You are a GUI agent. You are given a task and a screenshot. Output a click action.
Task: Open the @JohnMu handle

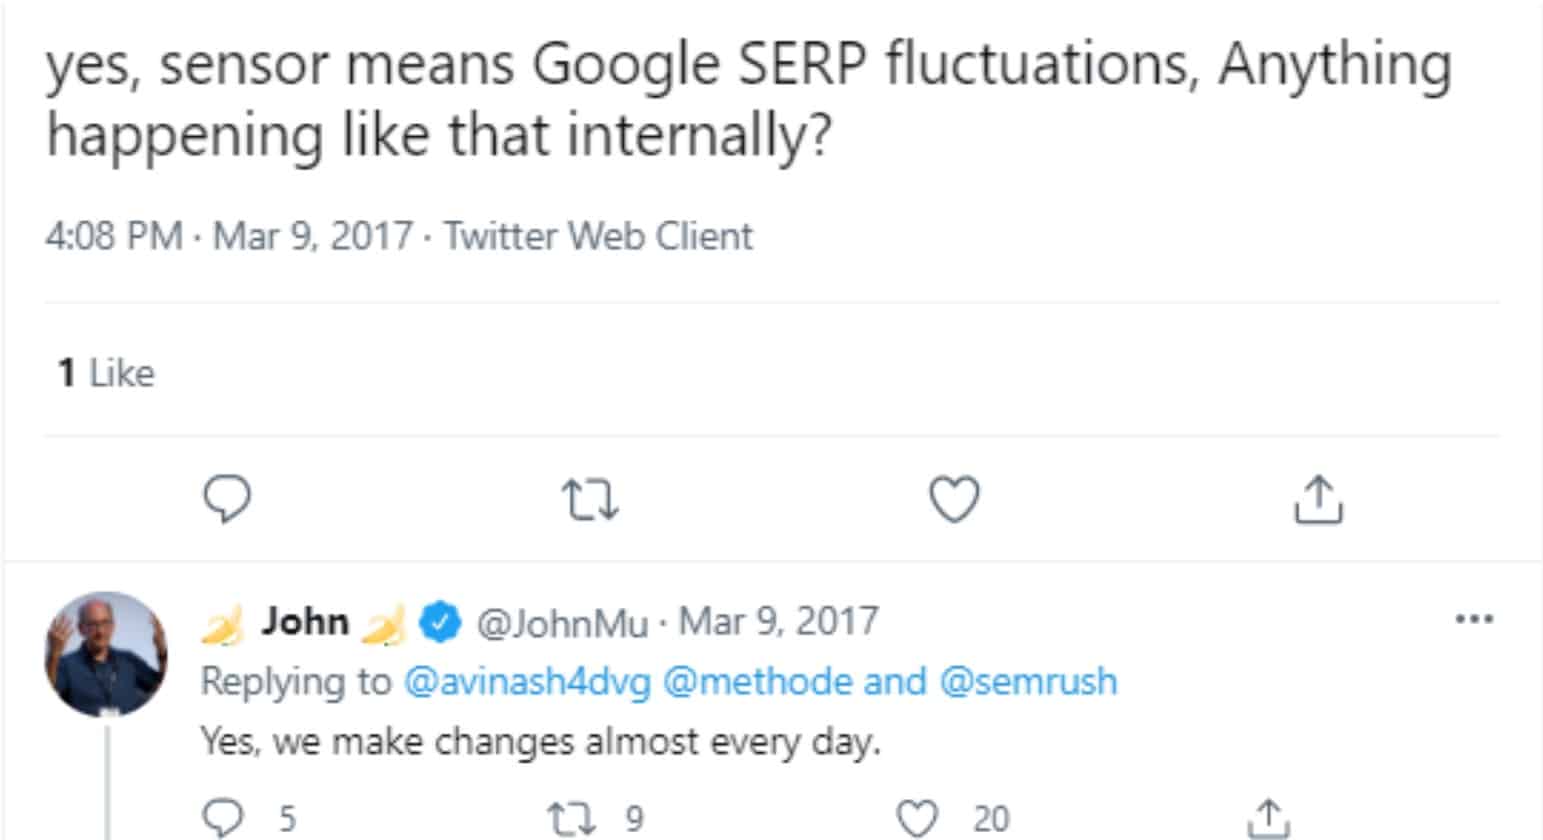coord(562,623)
